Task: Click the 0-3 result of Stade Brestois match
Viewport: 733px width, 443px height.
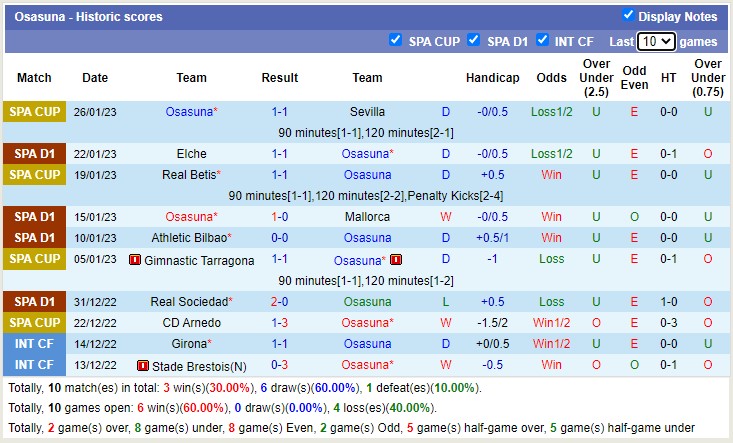Action: pyautogui.click(x=279, y=365)
